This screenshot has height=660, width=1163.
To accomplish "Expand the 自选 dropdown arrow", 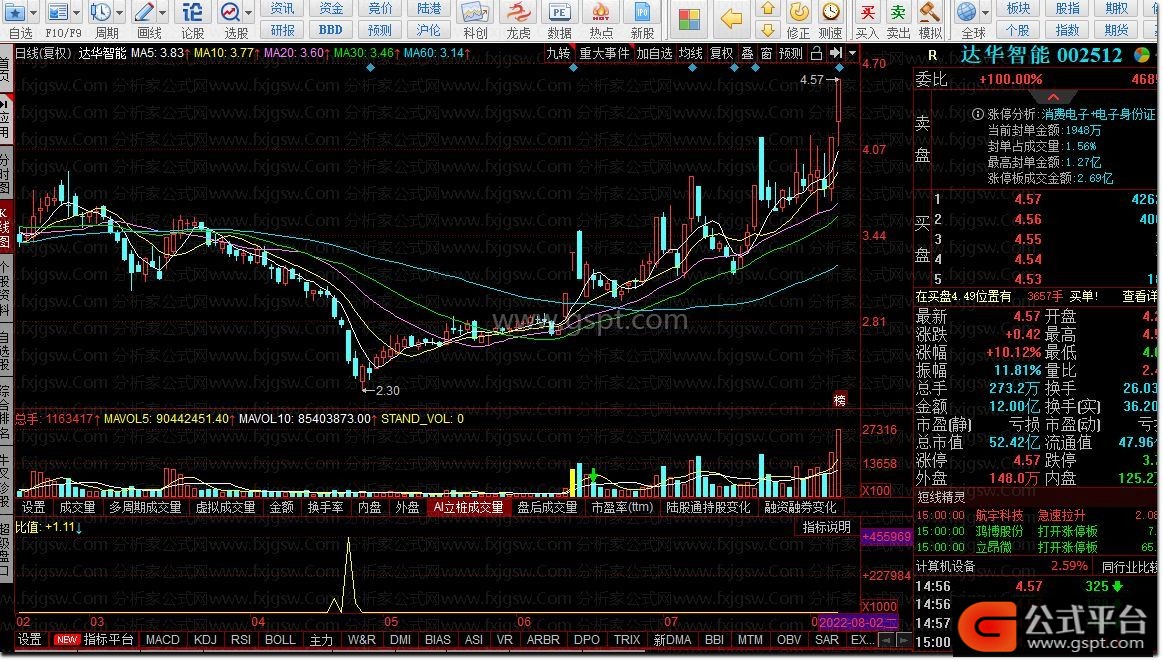I will 33,13.
